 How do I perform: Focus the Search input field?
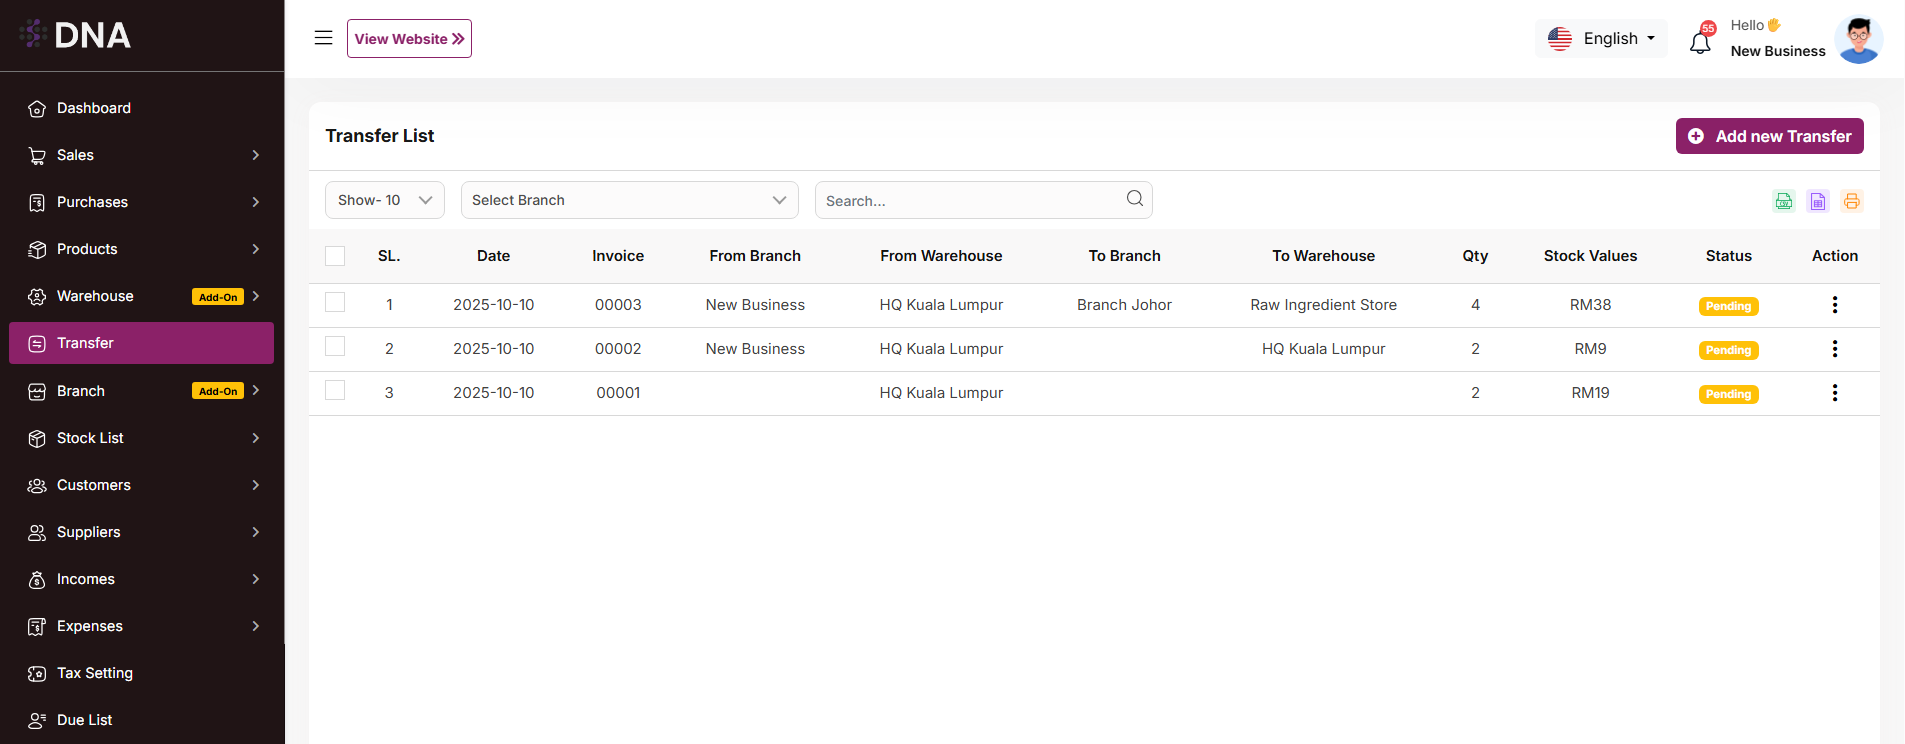(970, 201)
